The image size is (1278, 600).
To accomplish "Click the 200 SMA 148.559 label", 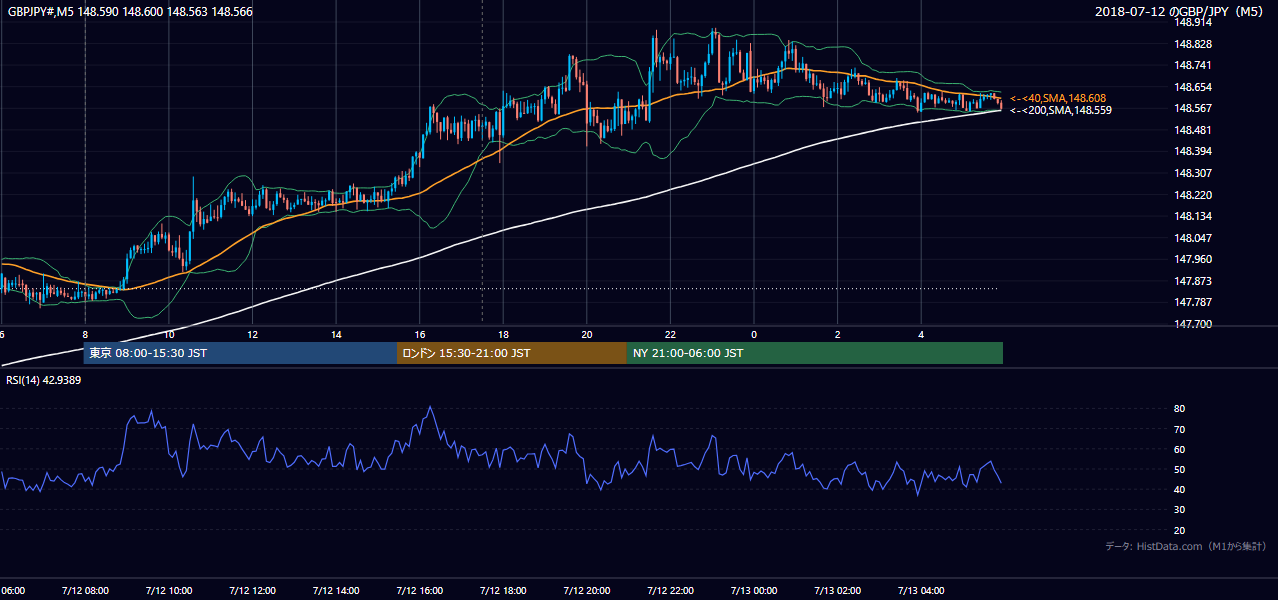I will 1060,110.
